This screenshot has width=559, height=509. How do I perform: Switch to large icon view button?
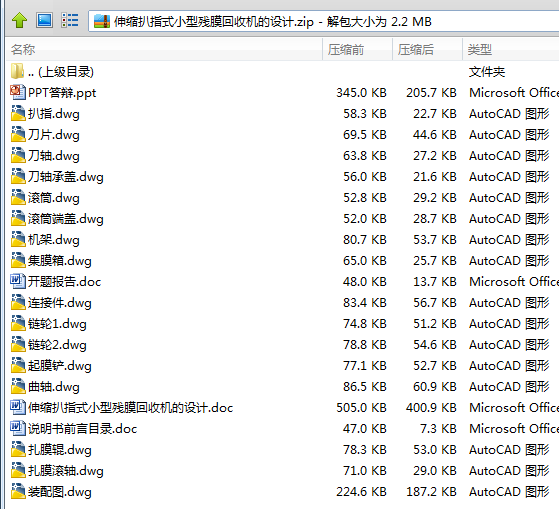(45, 20)
